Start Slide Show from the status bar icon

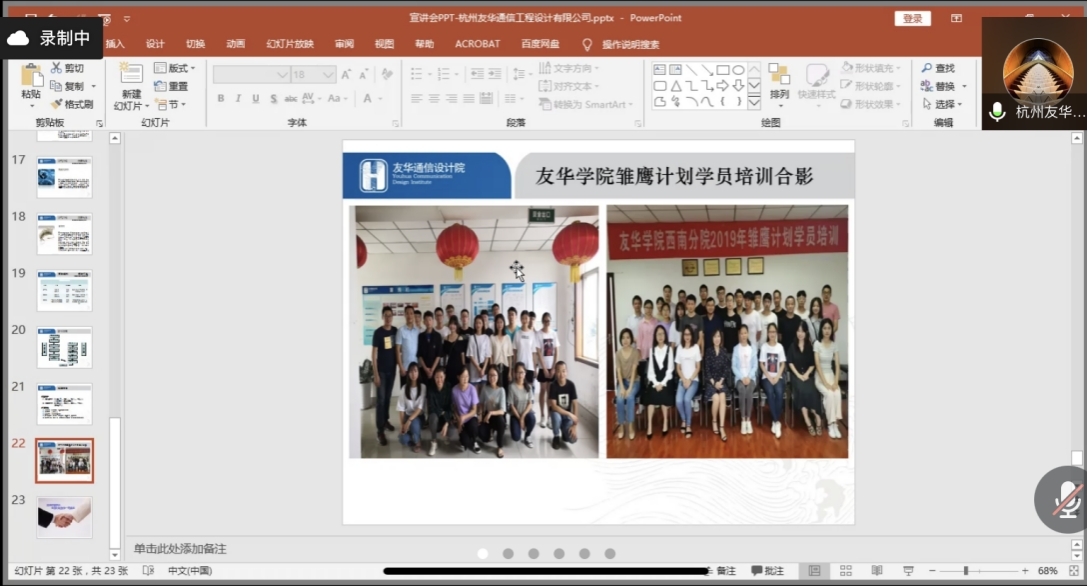tap(908, 571)
